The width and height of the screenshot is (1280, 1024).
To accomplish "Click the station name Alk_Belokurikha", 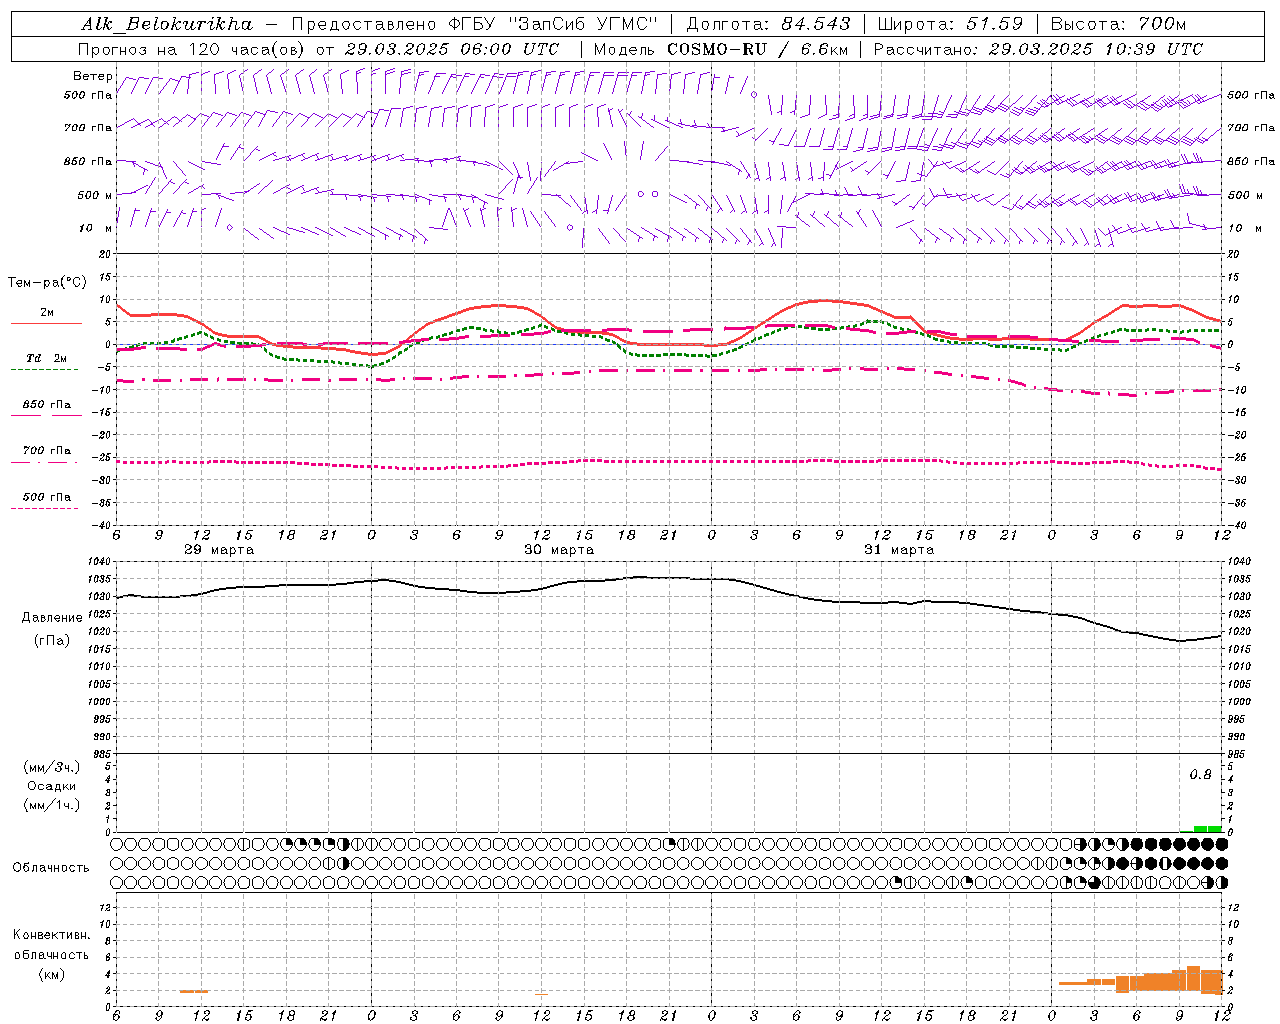I will click(168, 24).
